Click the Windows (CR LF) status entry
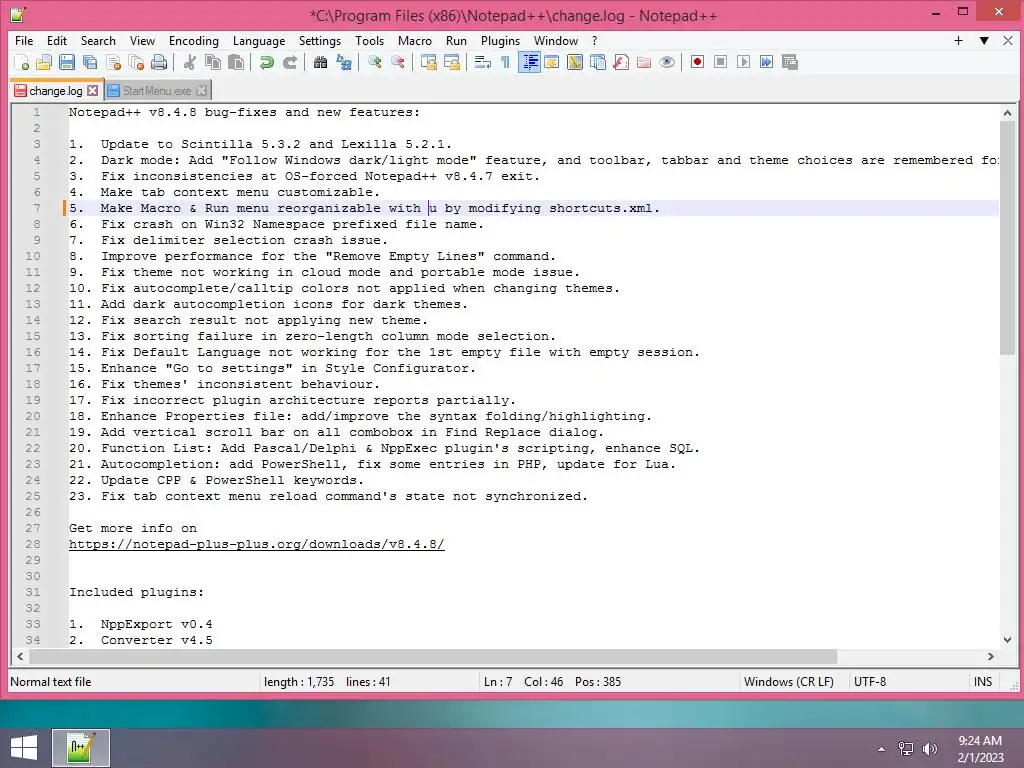This screenshot has width=1024, height=768. [789, 682]
